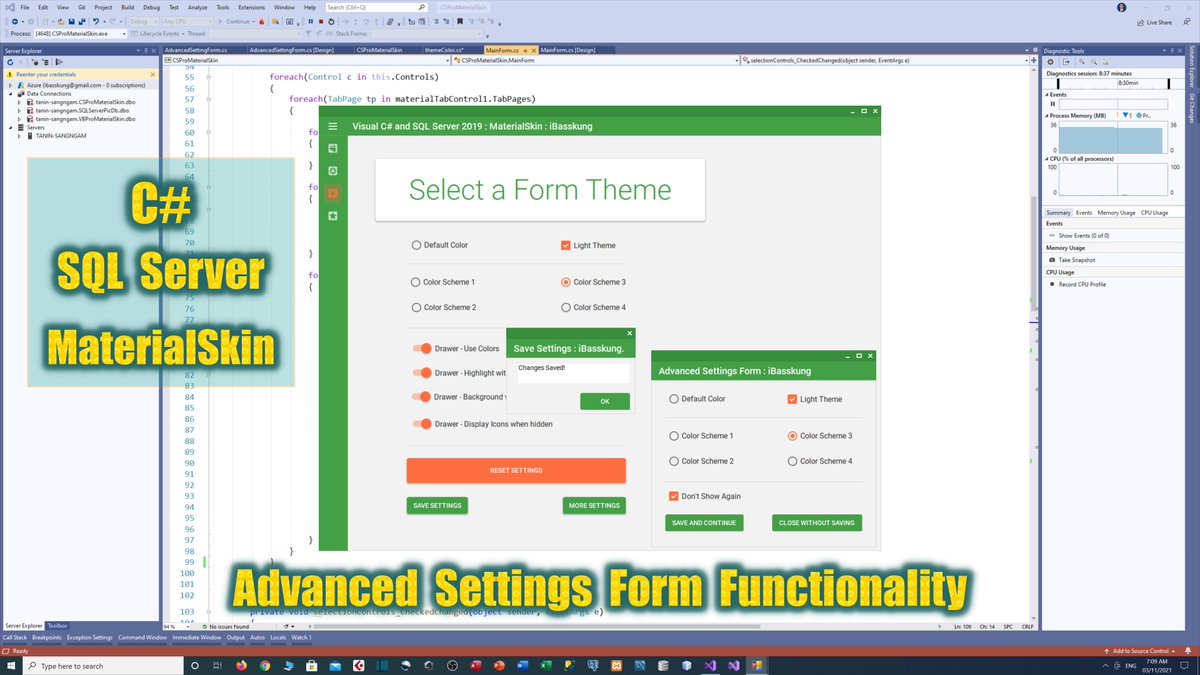Click the Visual Studio search box
Image resolution: width=1200 pixels, height=675 pixels.
[379, 7]
